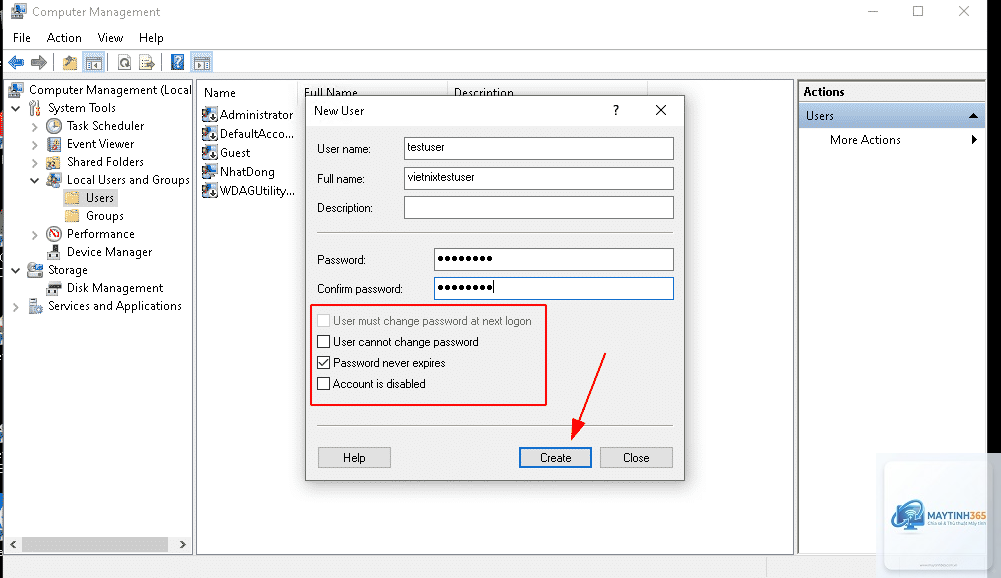Collapse the Users section in Actions pane
Viewport: 1001px width, 578px height.
click(973, 116)
